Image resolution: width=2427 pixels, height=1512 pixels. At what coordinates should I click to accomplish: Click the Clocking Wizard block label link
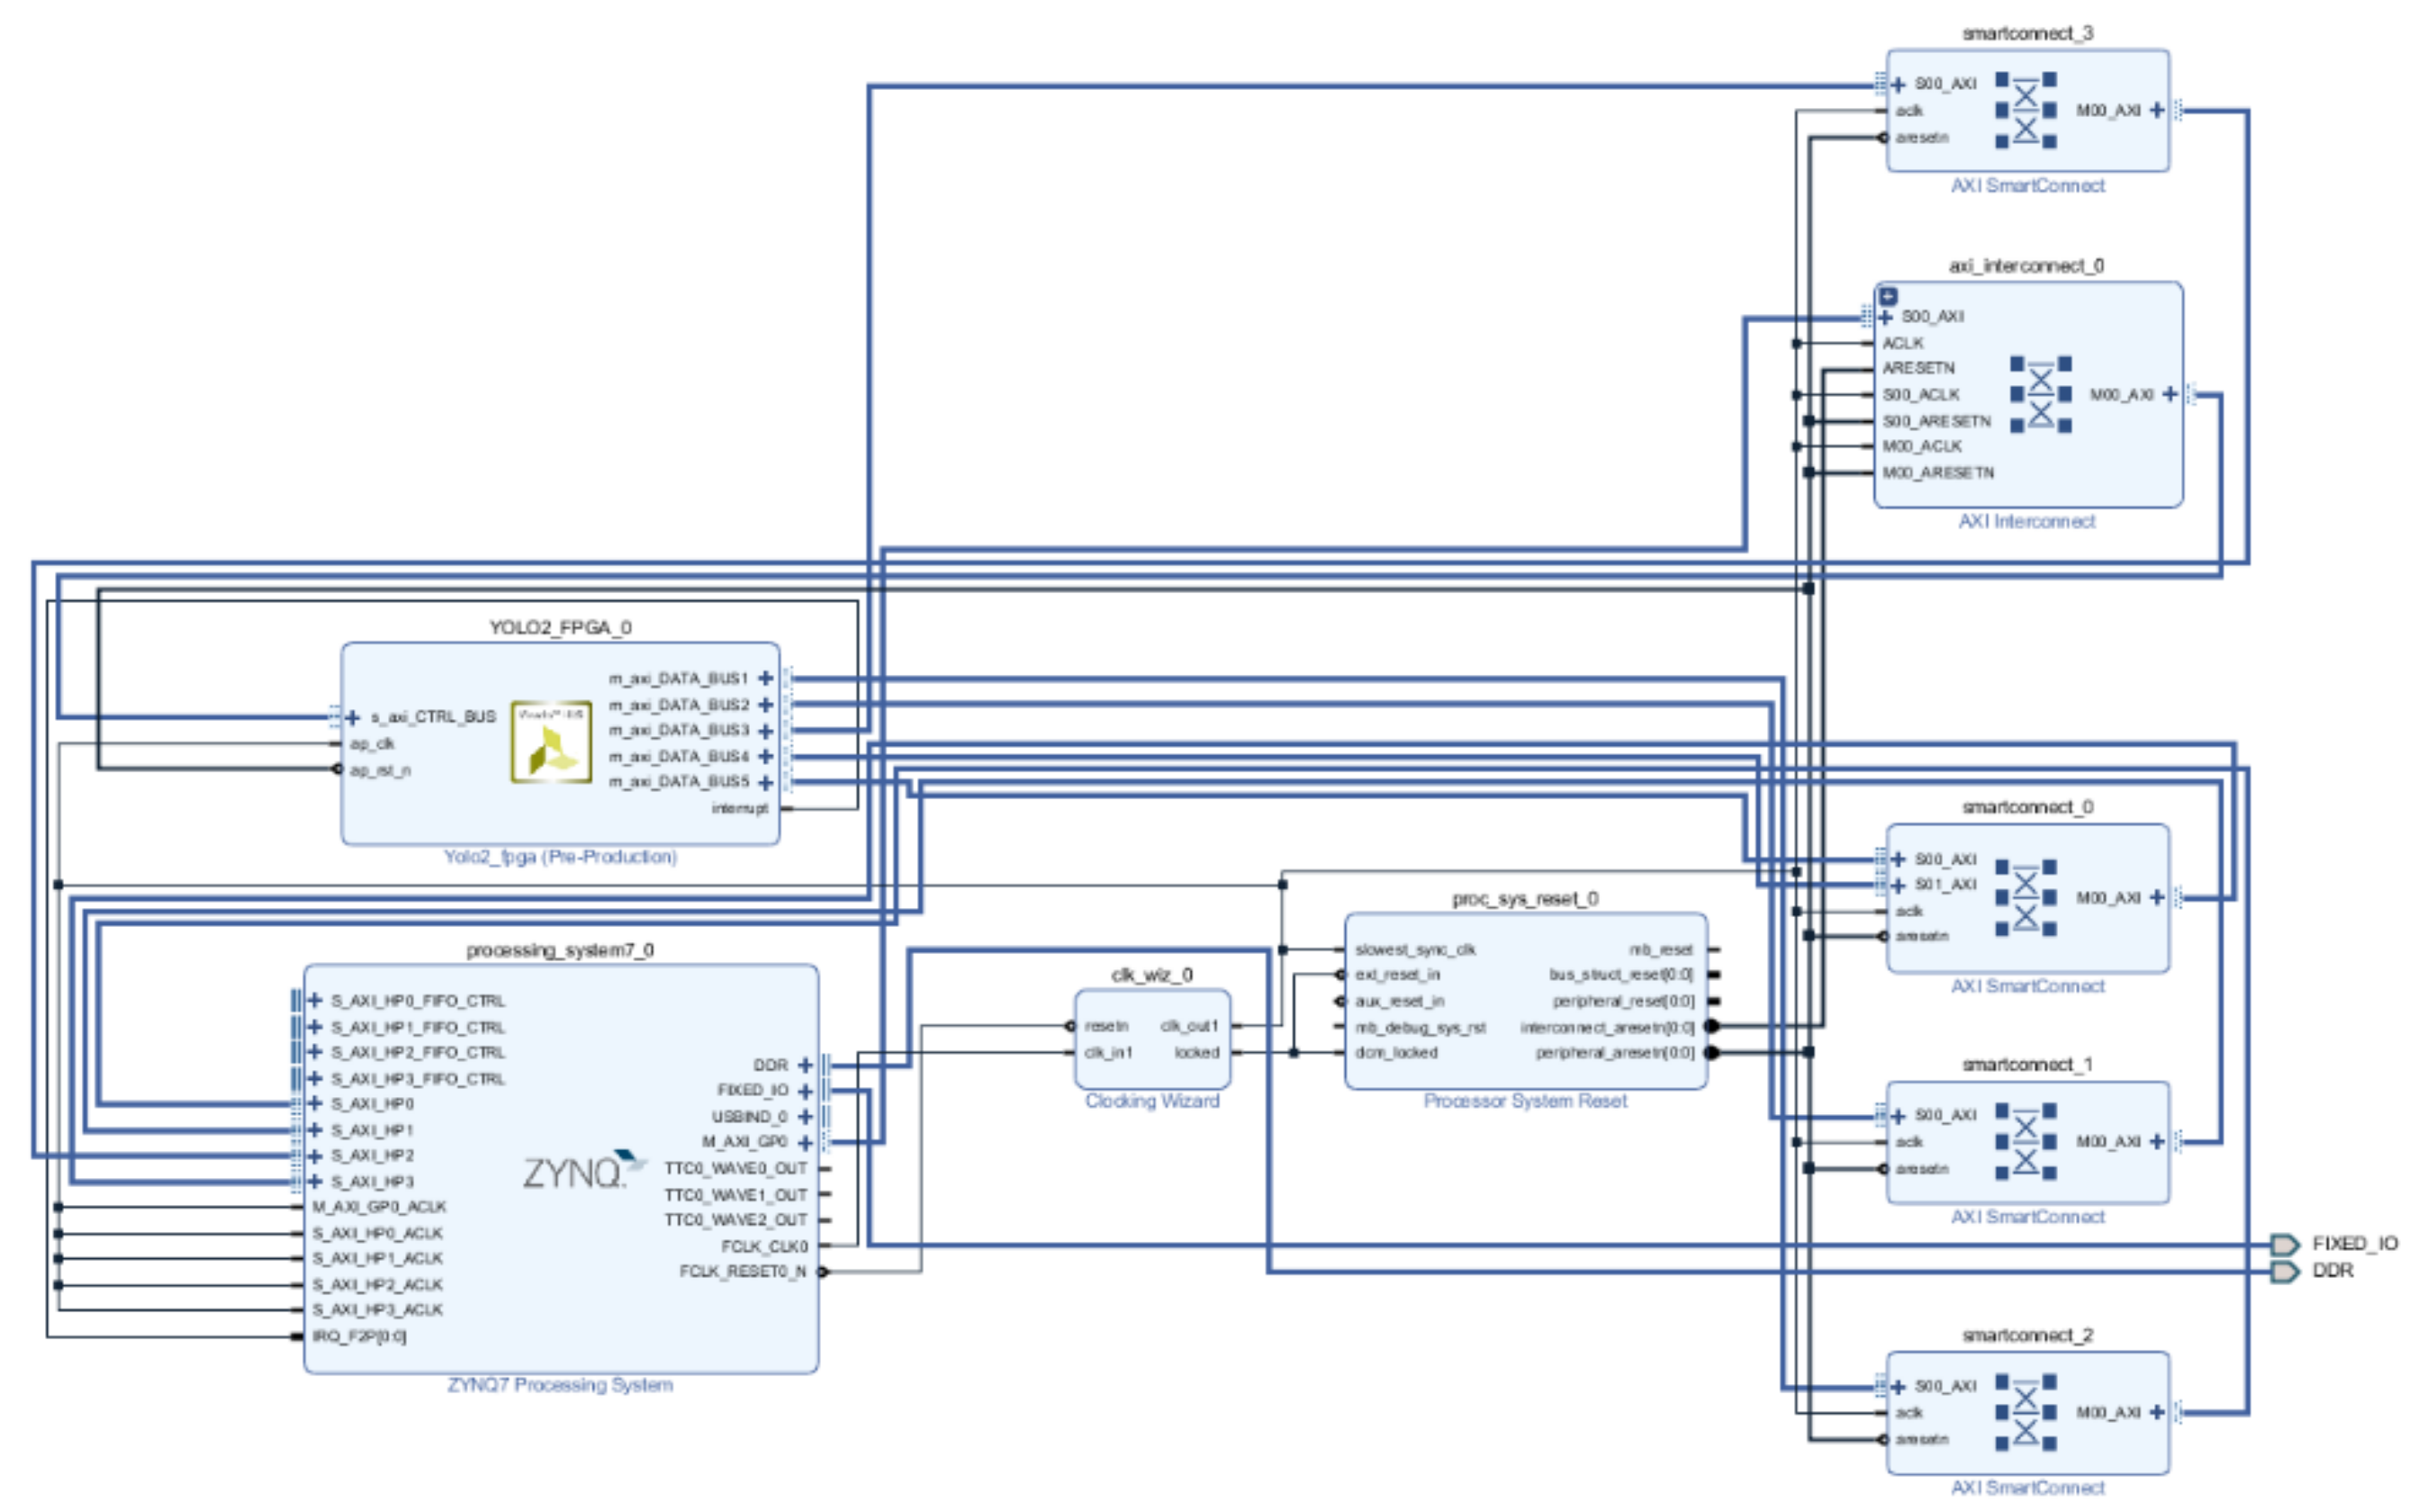pos(1152,1101)
